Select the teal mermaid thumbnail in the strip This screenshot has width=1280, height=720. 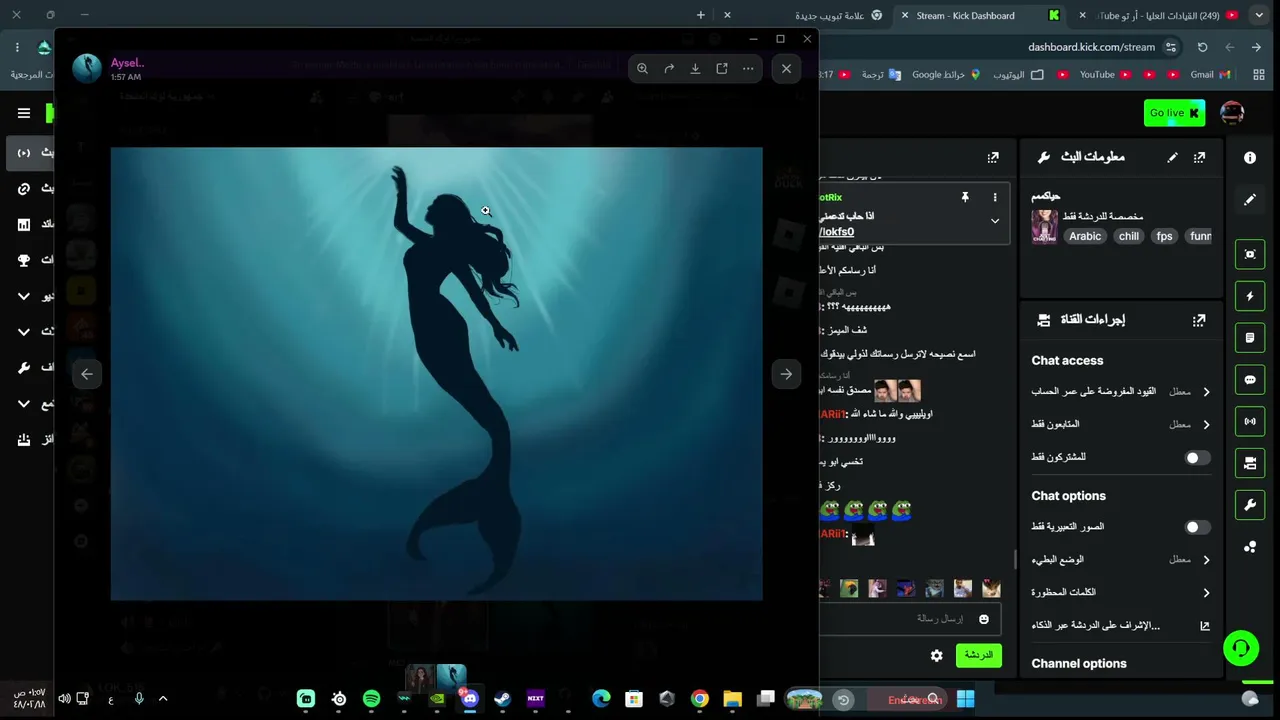pos(451,677)
